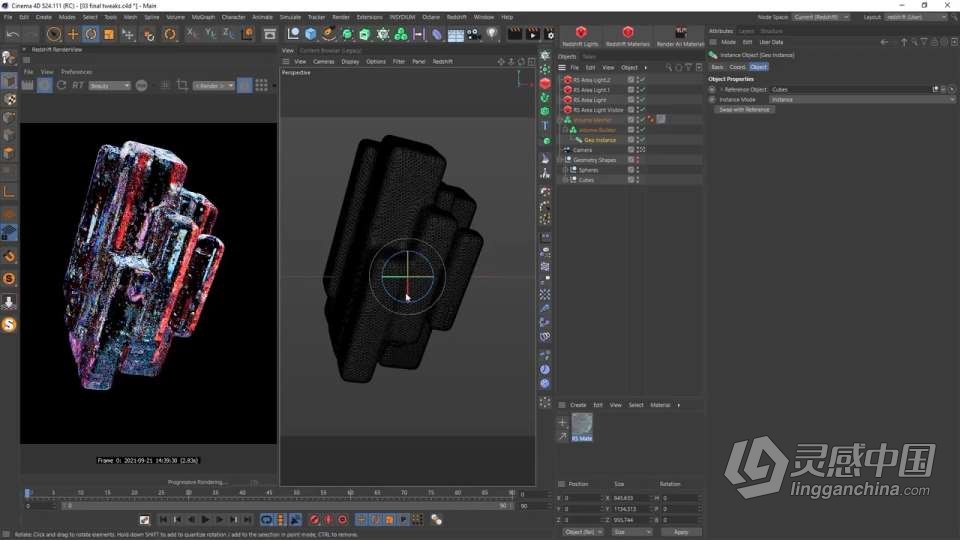Open the Redshift main menu

pyautogui.click(x=456, y=17)
